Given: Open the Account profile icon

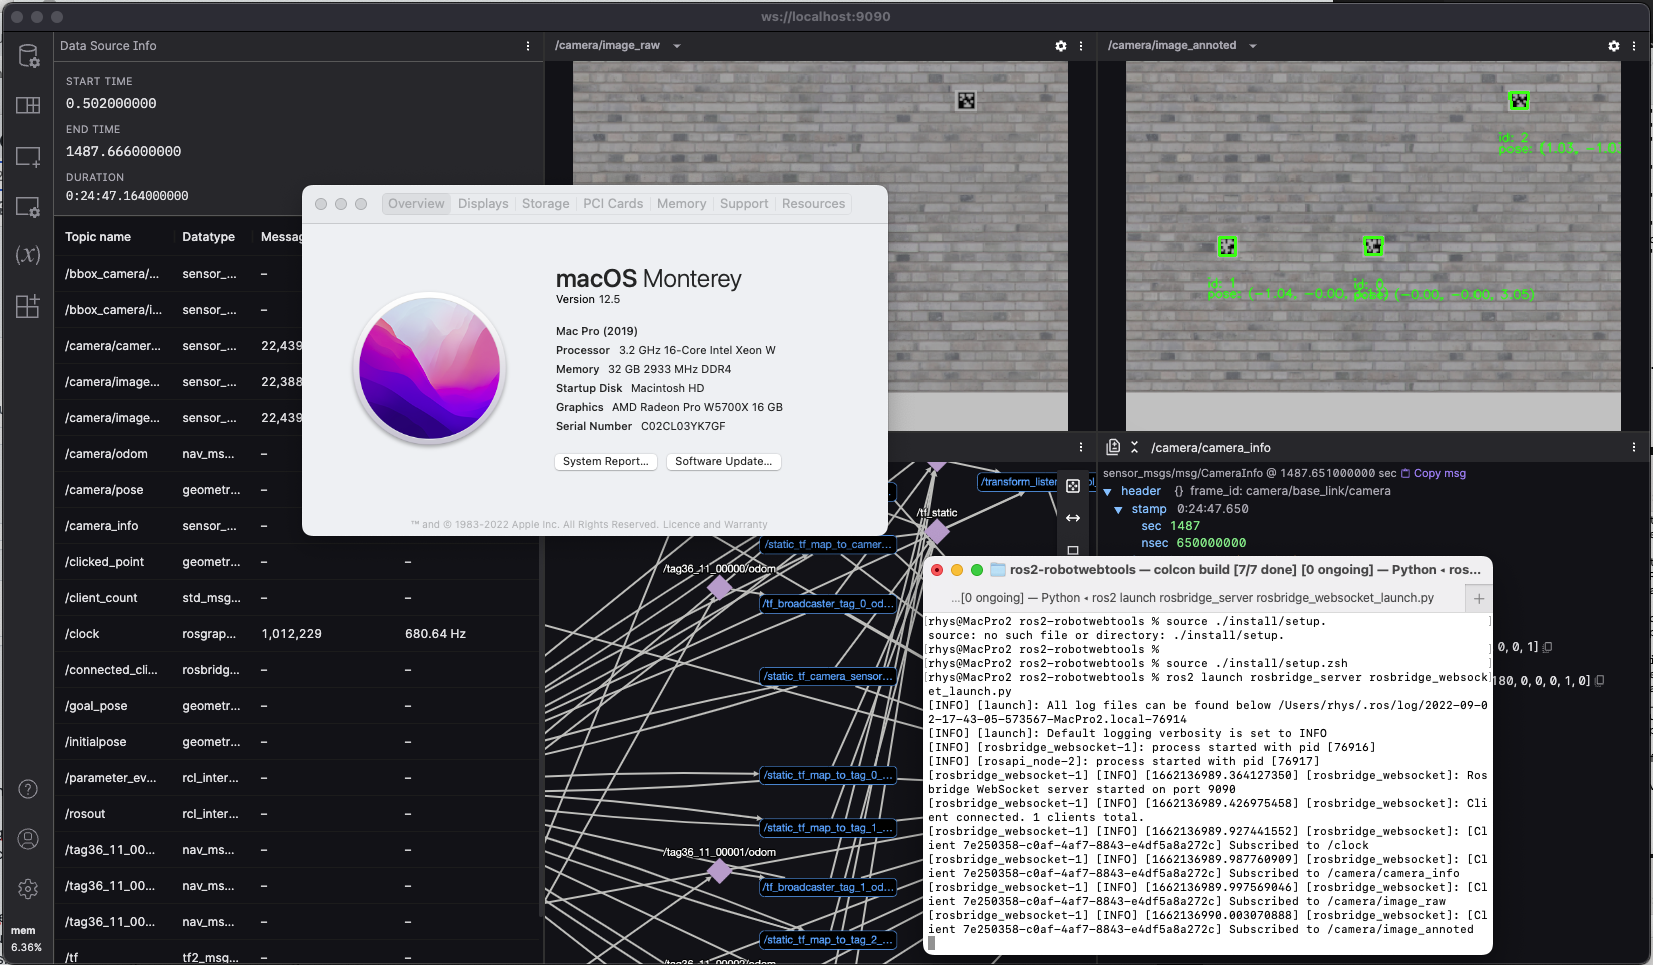Looking at the screenshot, I should 28,839.
